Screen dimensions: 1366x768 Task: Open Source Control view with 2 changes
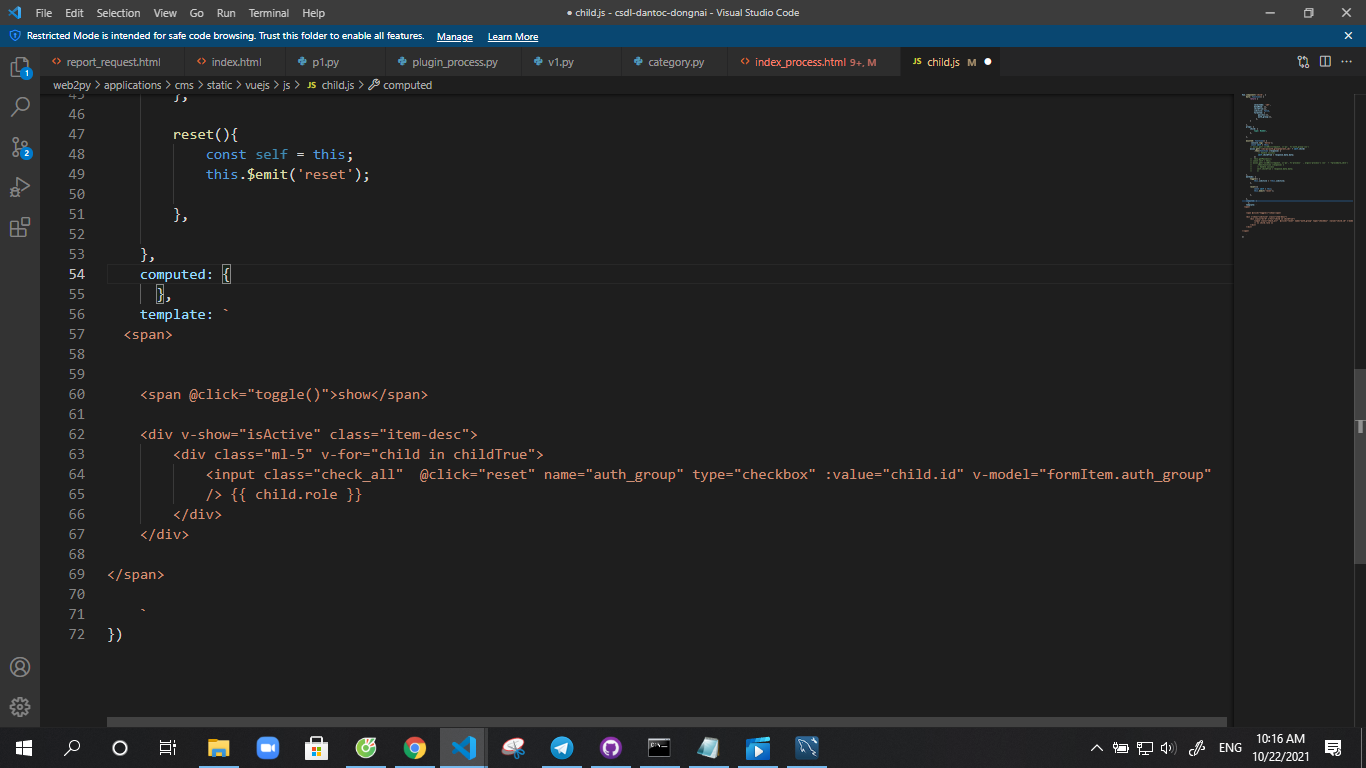pos(20,148)
